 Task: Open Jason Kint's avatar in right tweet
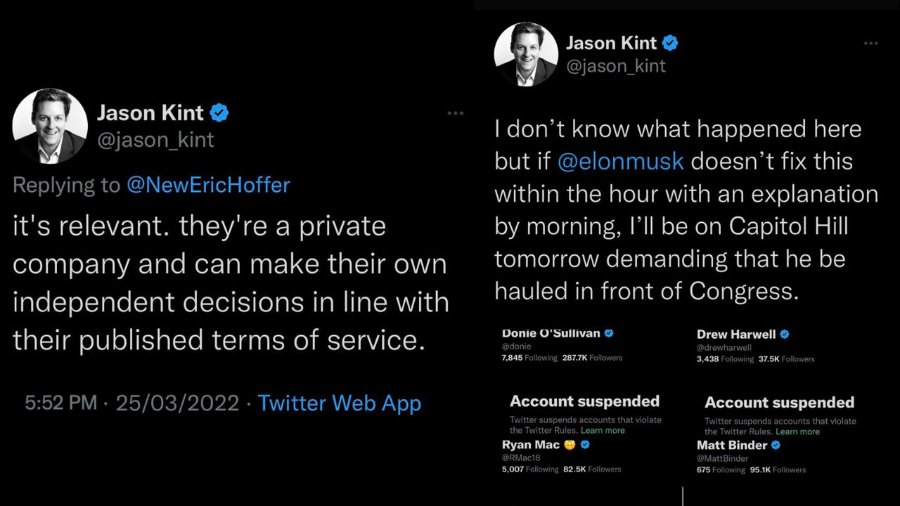(526, 55)
